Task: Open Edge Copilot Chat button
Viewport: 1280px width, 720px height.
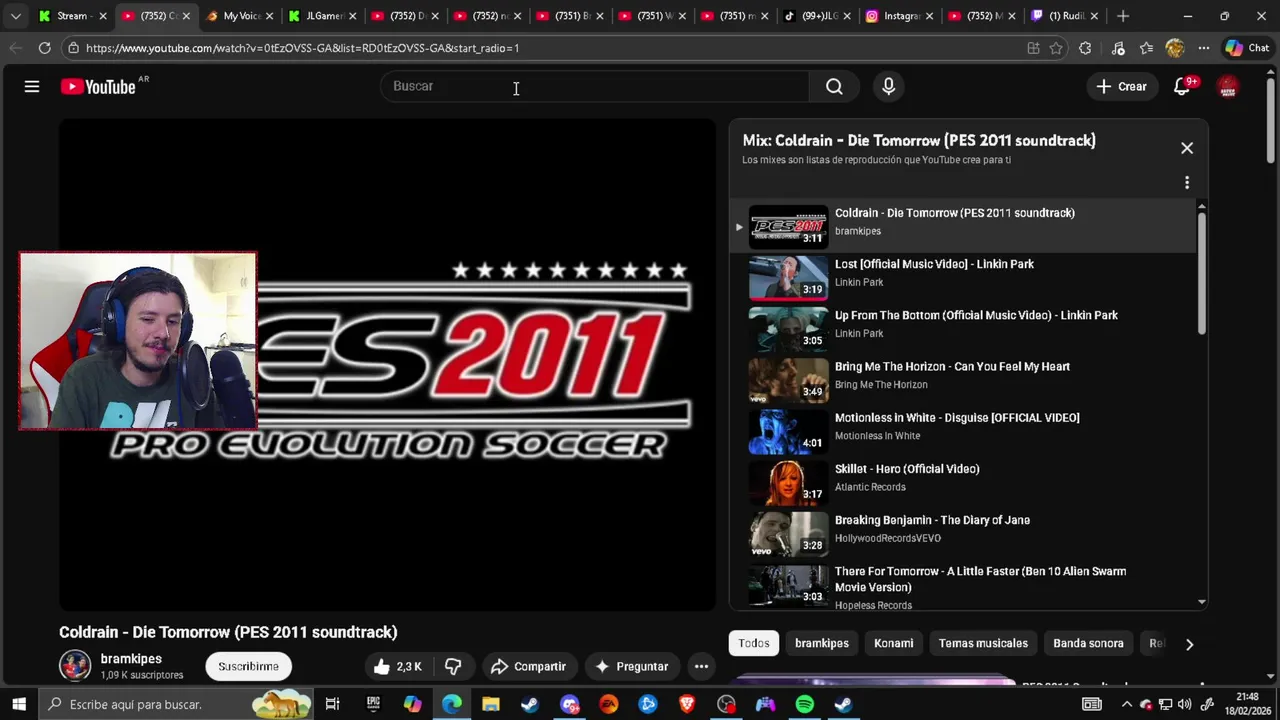Action: pyautogui.click(x=1247, y=48)
